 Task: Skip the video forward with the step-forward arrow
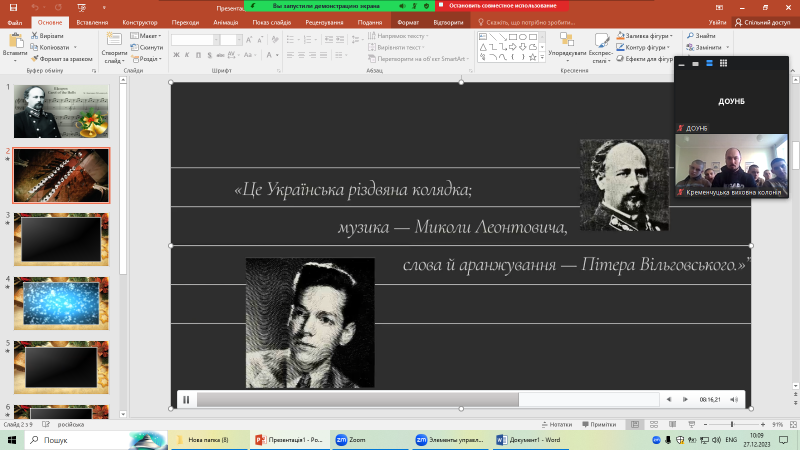point(685,399)
